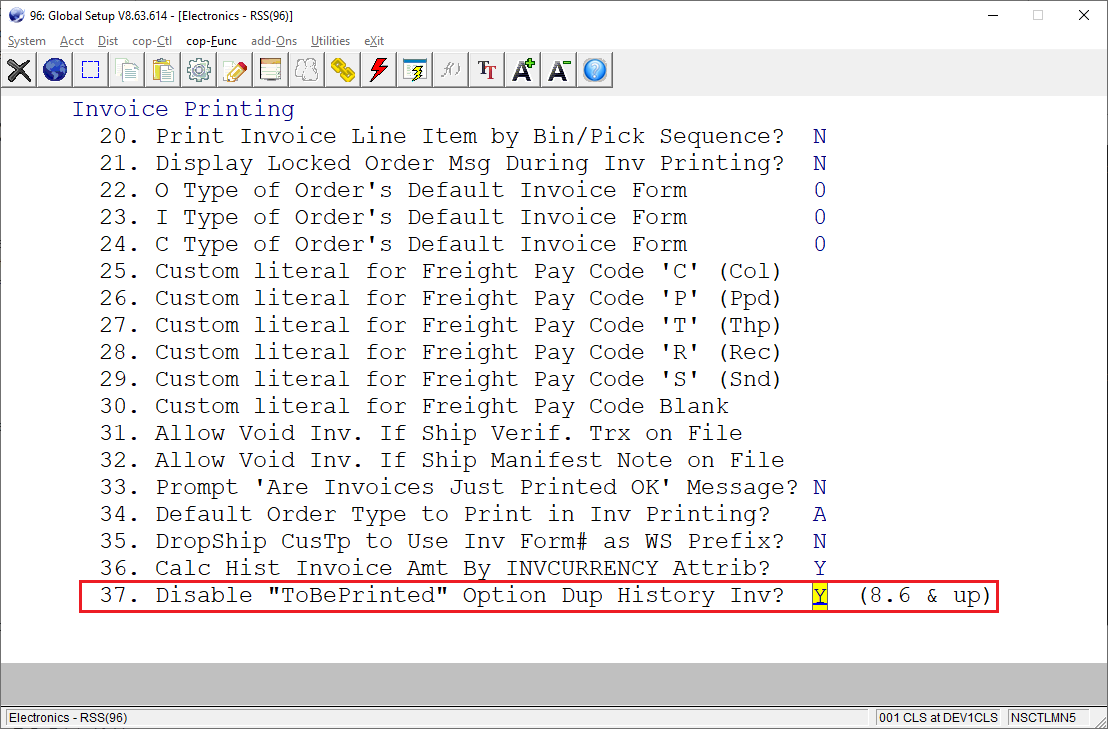Click the pencil edit note icon
The height and width of the screenshot is (729, 1108).
[x=235, y=70]
